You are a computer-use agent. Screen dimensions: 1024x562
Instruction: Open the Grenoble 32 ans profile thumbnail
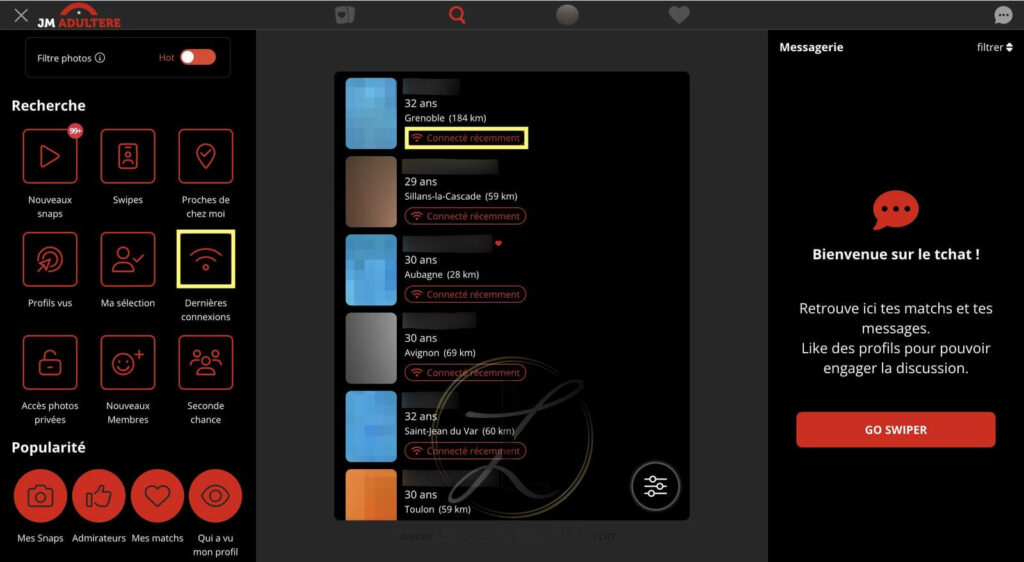(371, 114)
